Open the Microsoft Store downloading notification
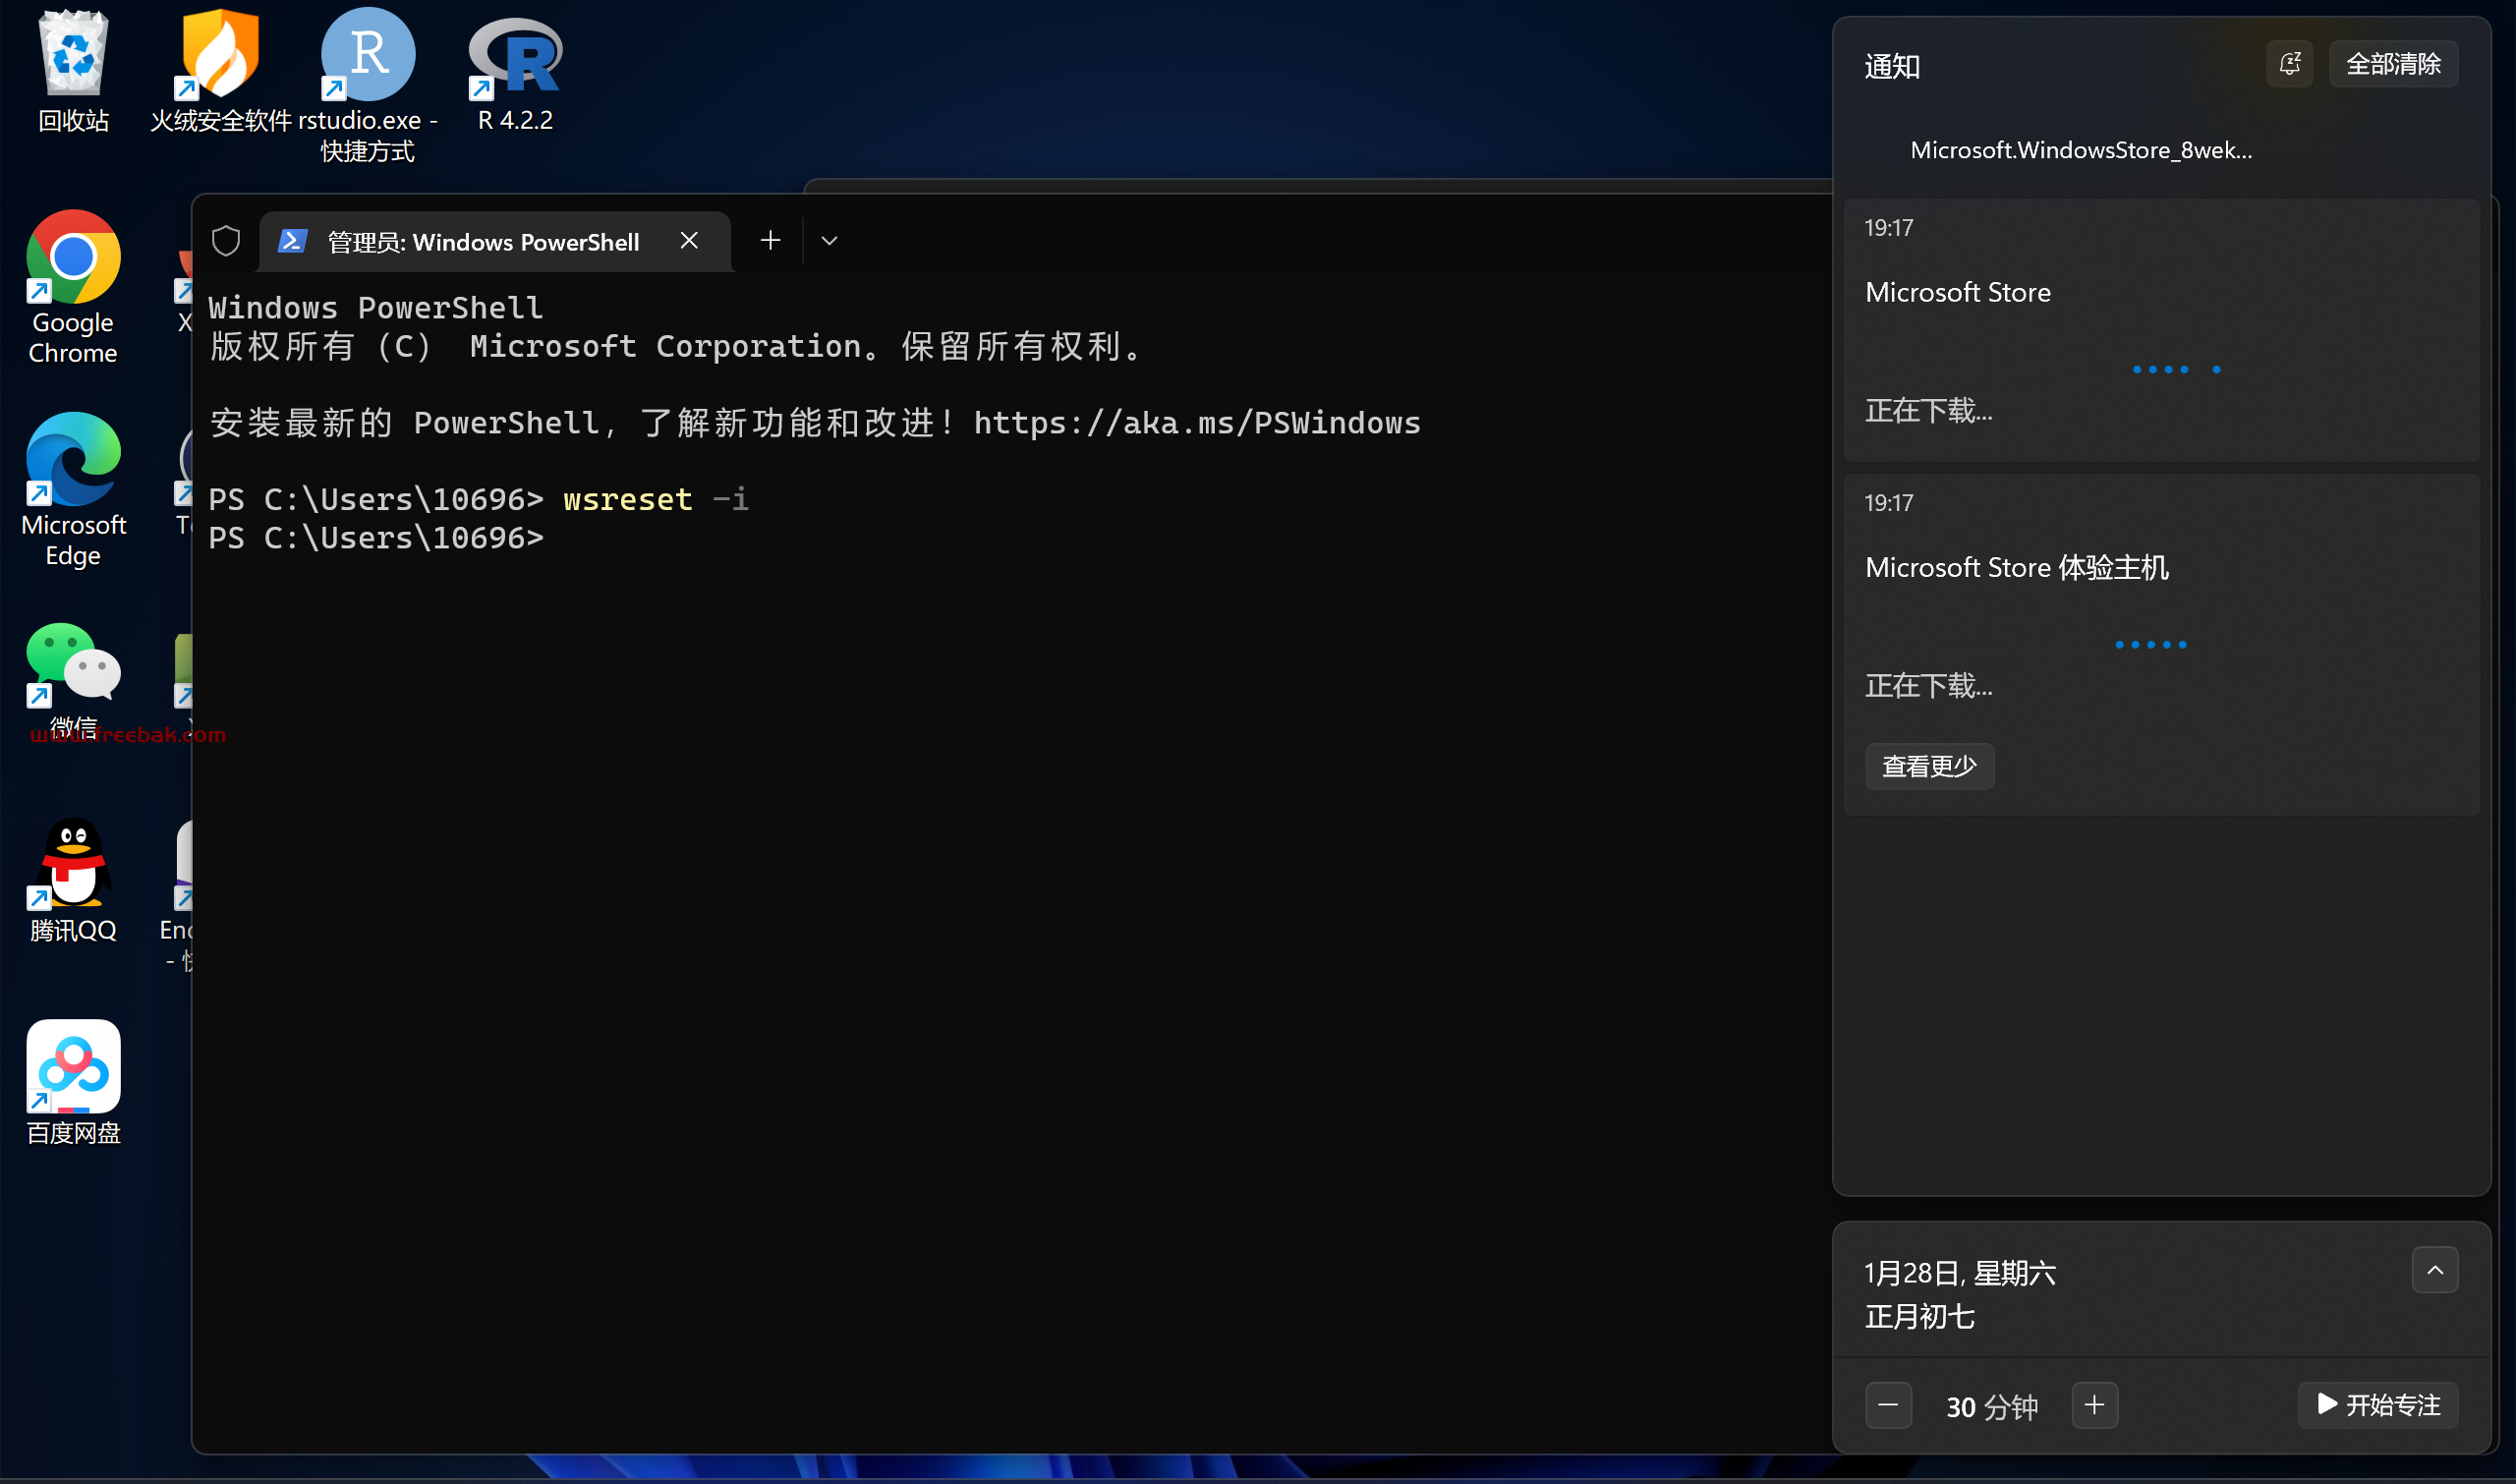This screenshot has height=1484, width=2516. (2161, 329)
